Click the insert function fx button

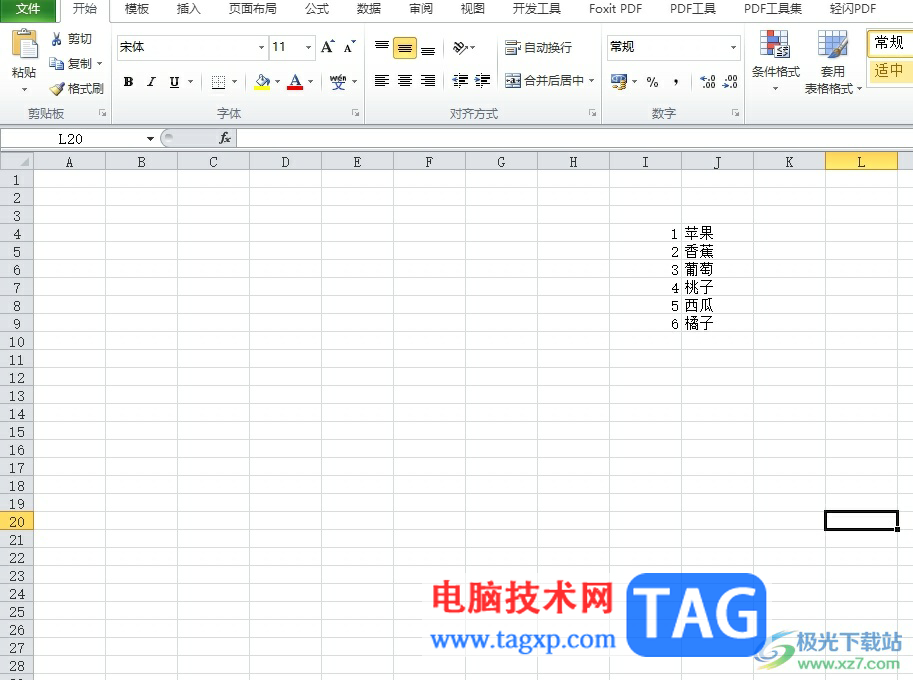click(225, 139)
